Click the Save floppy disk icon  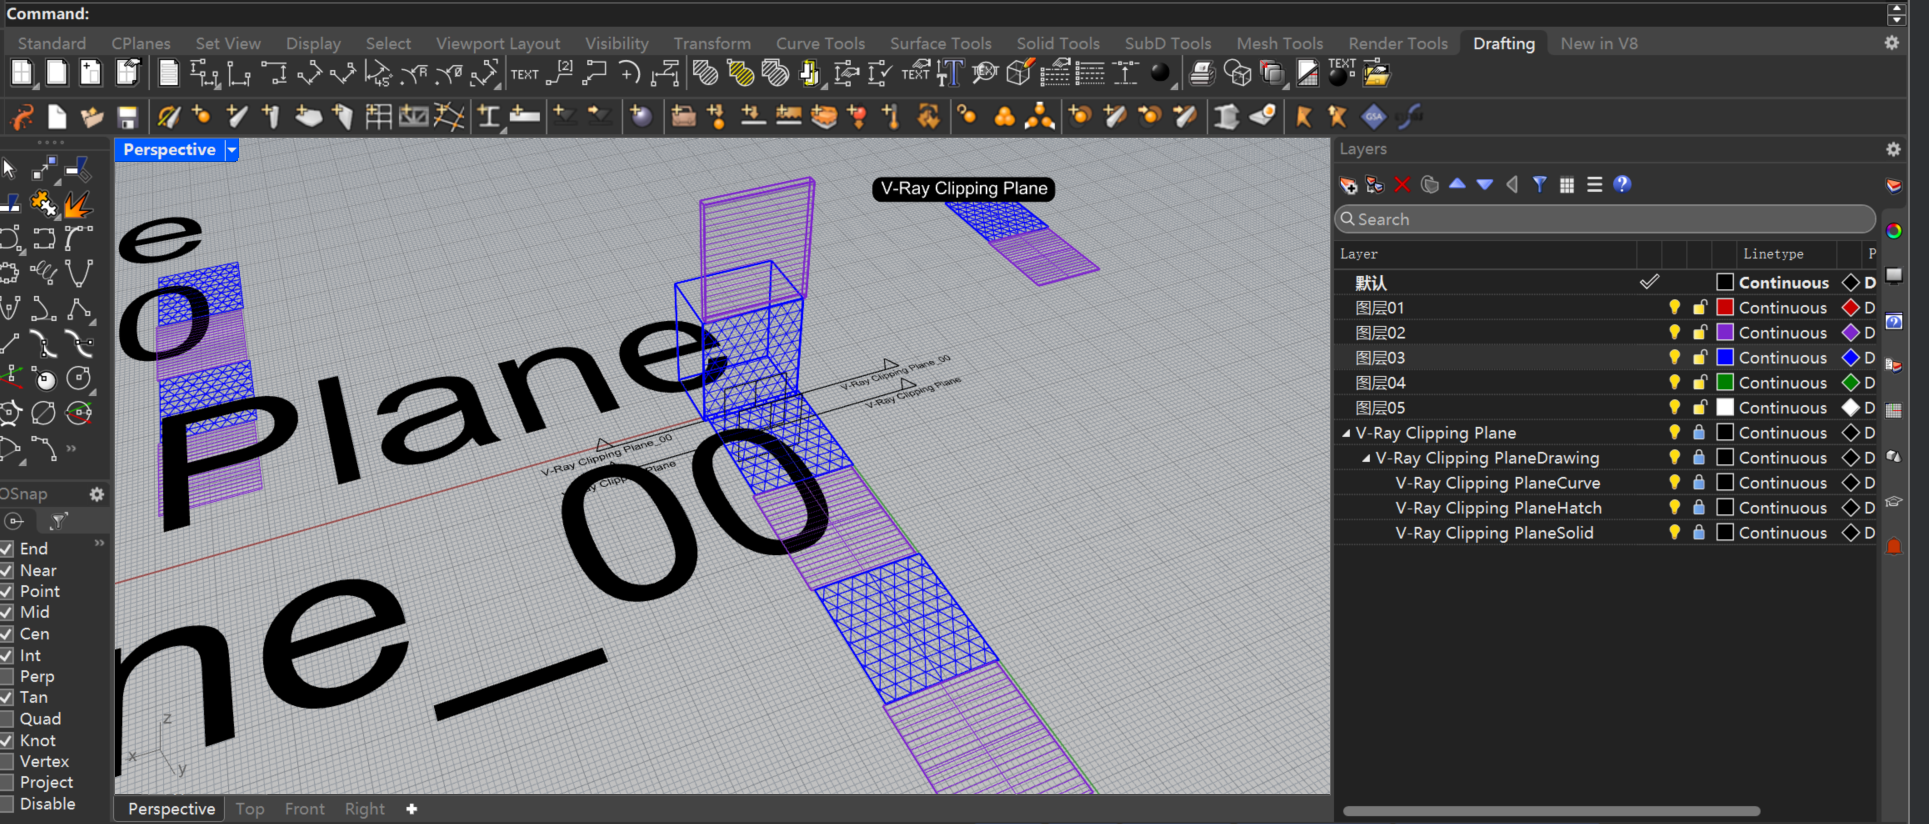click(127, 117)
